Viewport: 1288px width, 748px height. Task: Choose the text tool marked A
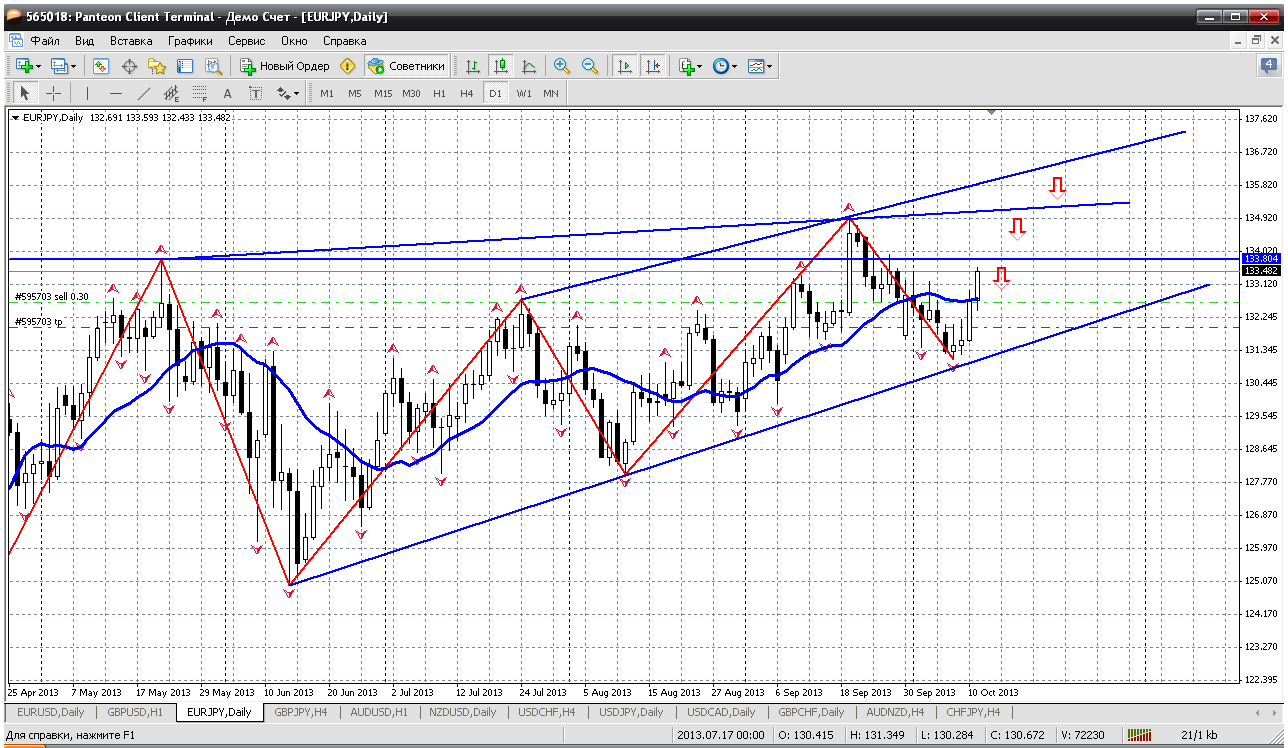pos(228,93)
